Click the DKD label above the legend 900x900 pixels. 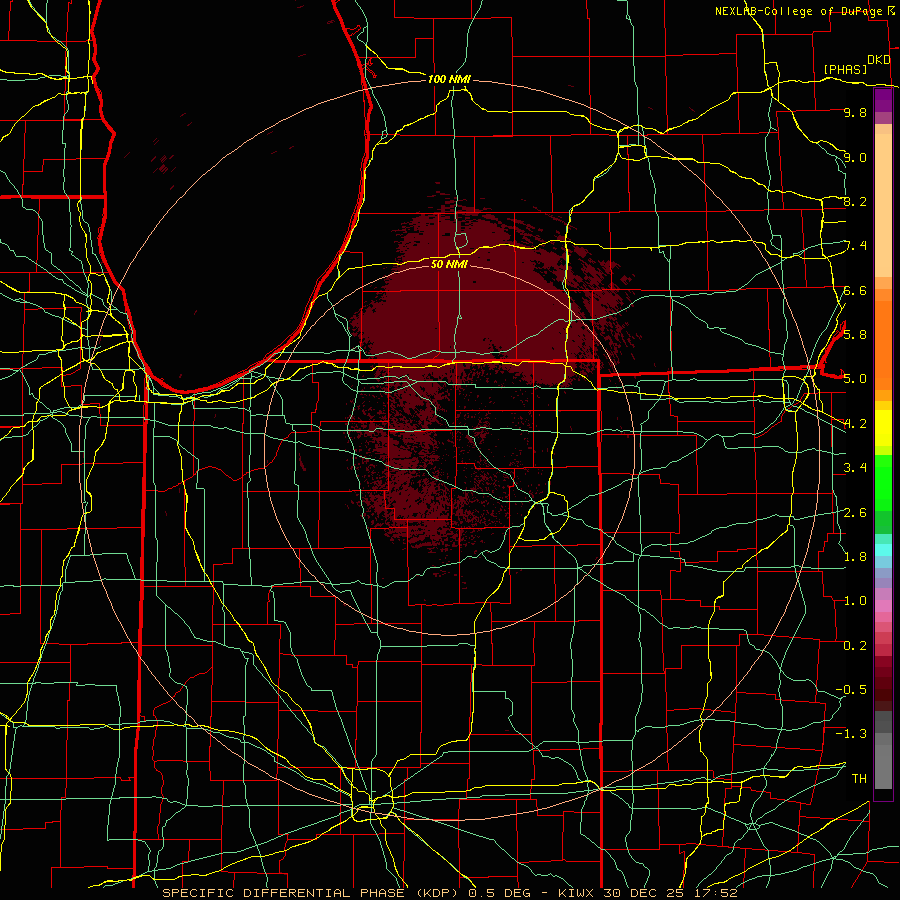(879, 60)
